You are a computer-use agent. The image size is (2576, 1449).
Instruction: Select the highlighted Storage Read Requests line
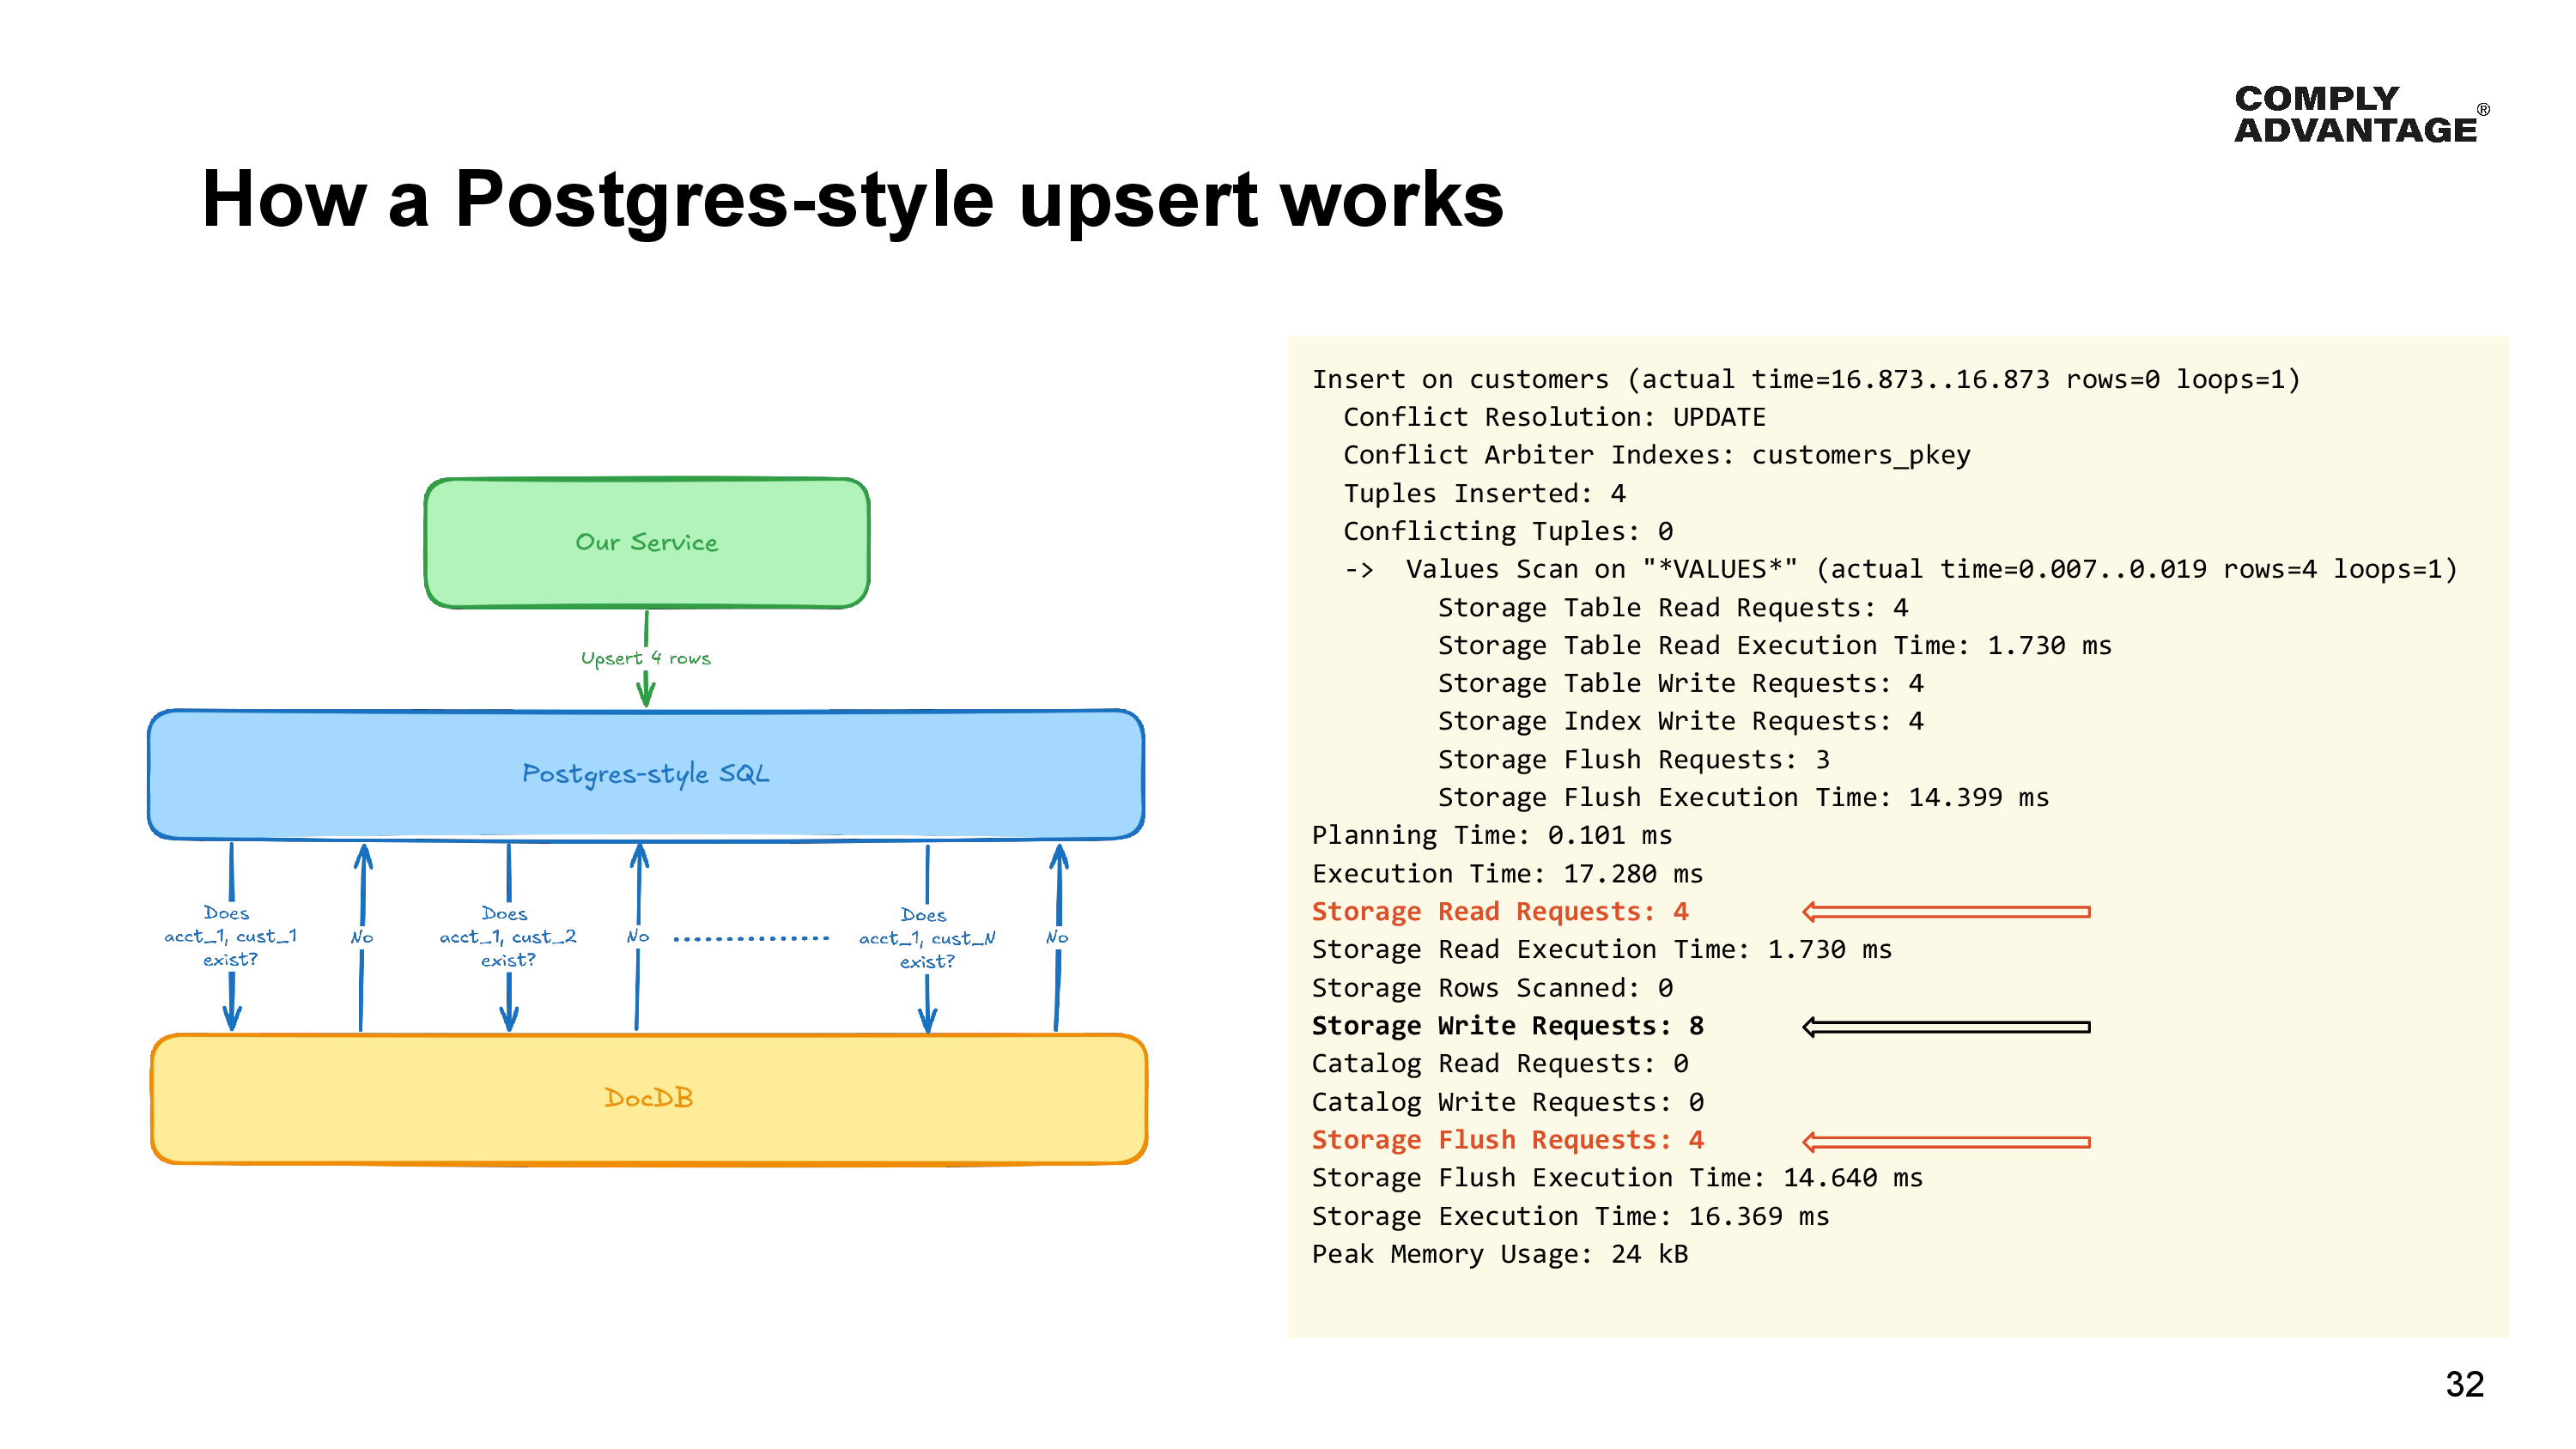click(x=1503, y=911)
